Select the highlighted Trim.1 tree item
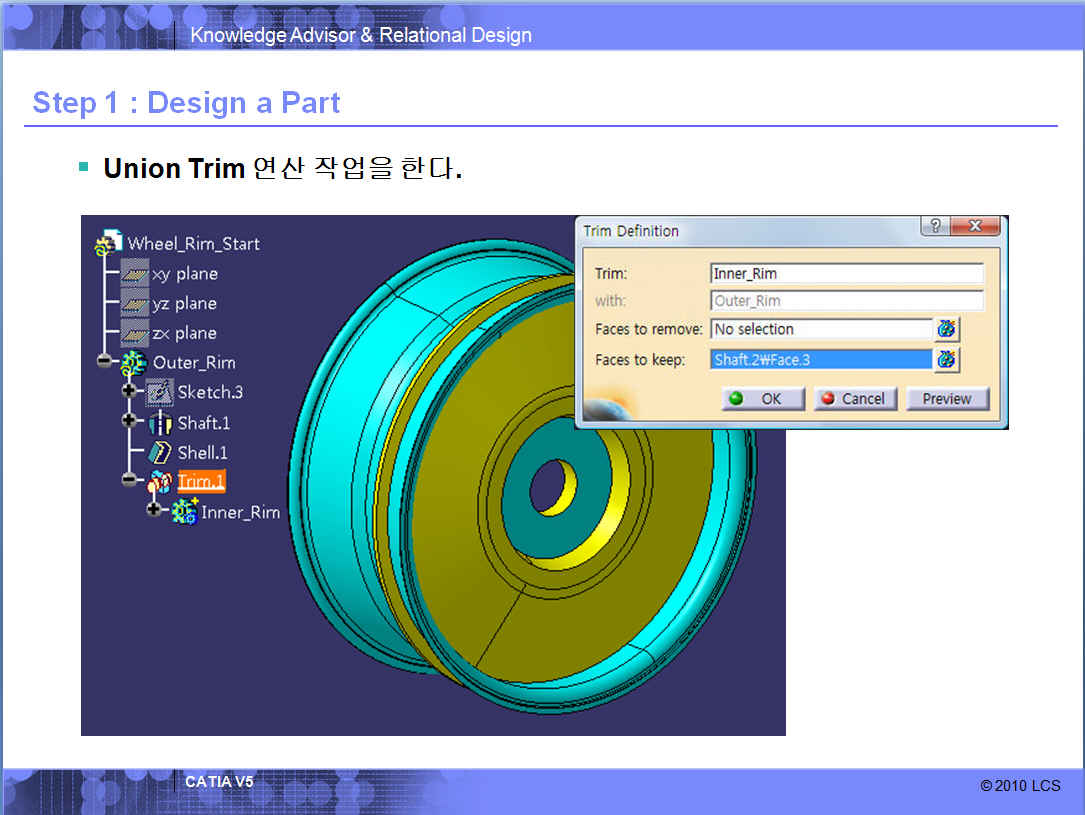The width and height of the screenshot is (1085, 815). [x=201, y=482]
